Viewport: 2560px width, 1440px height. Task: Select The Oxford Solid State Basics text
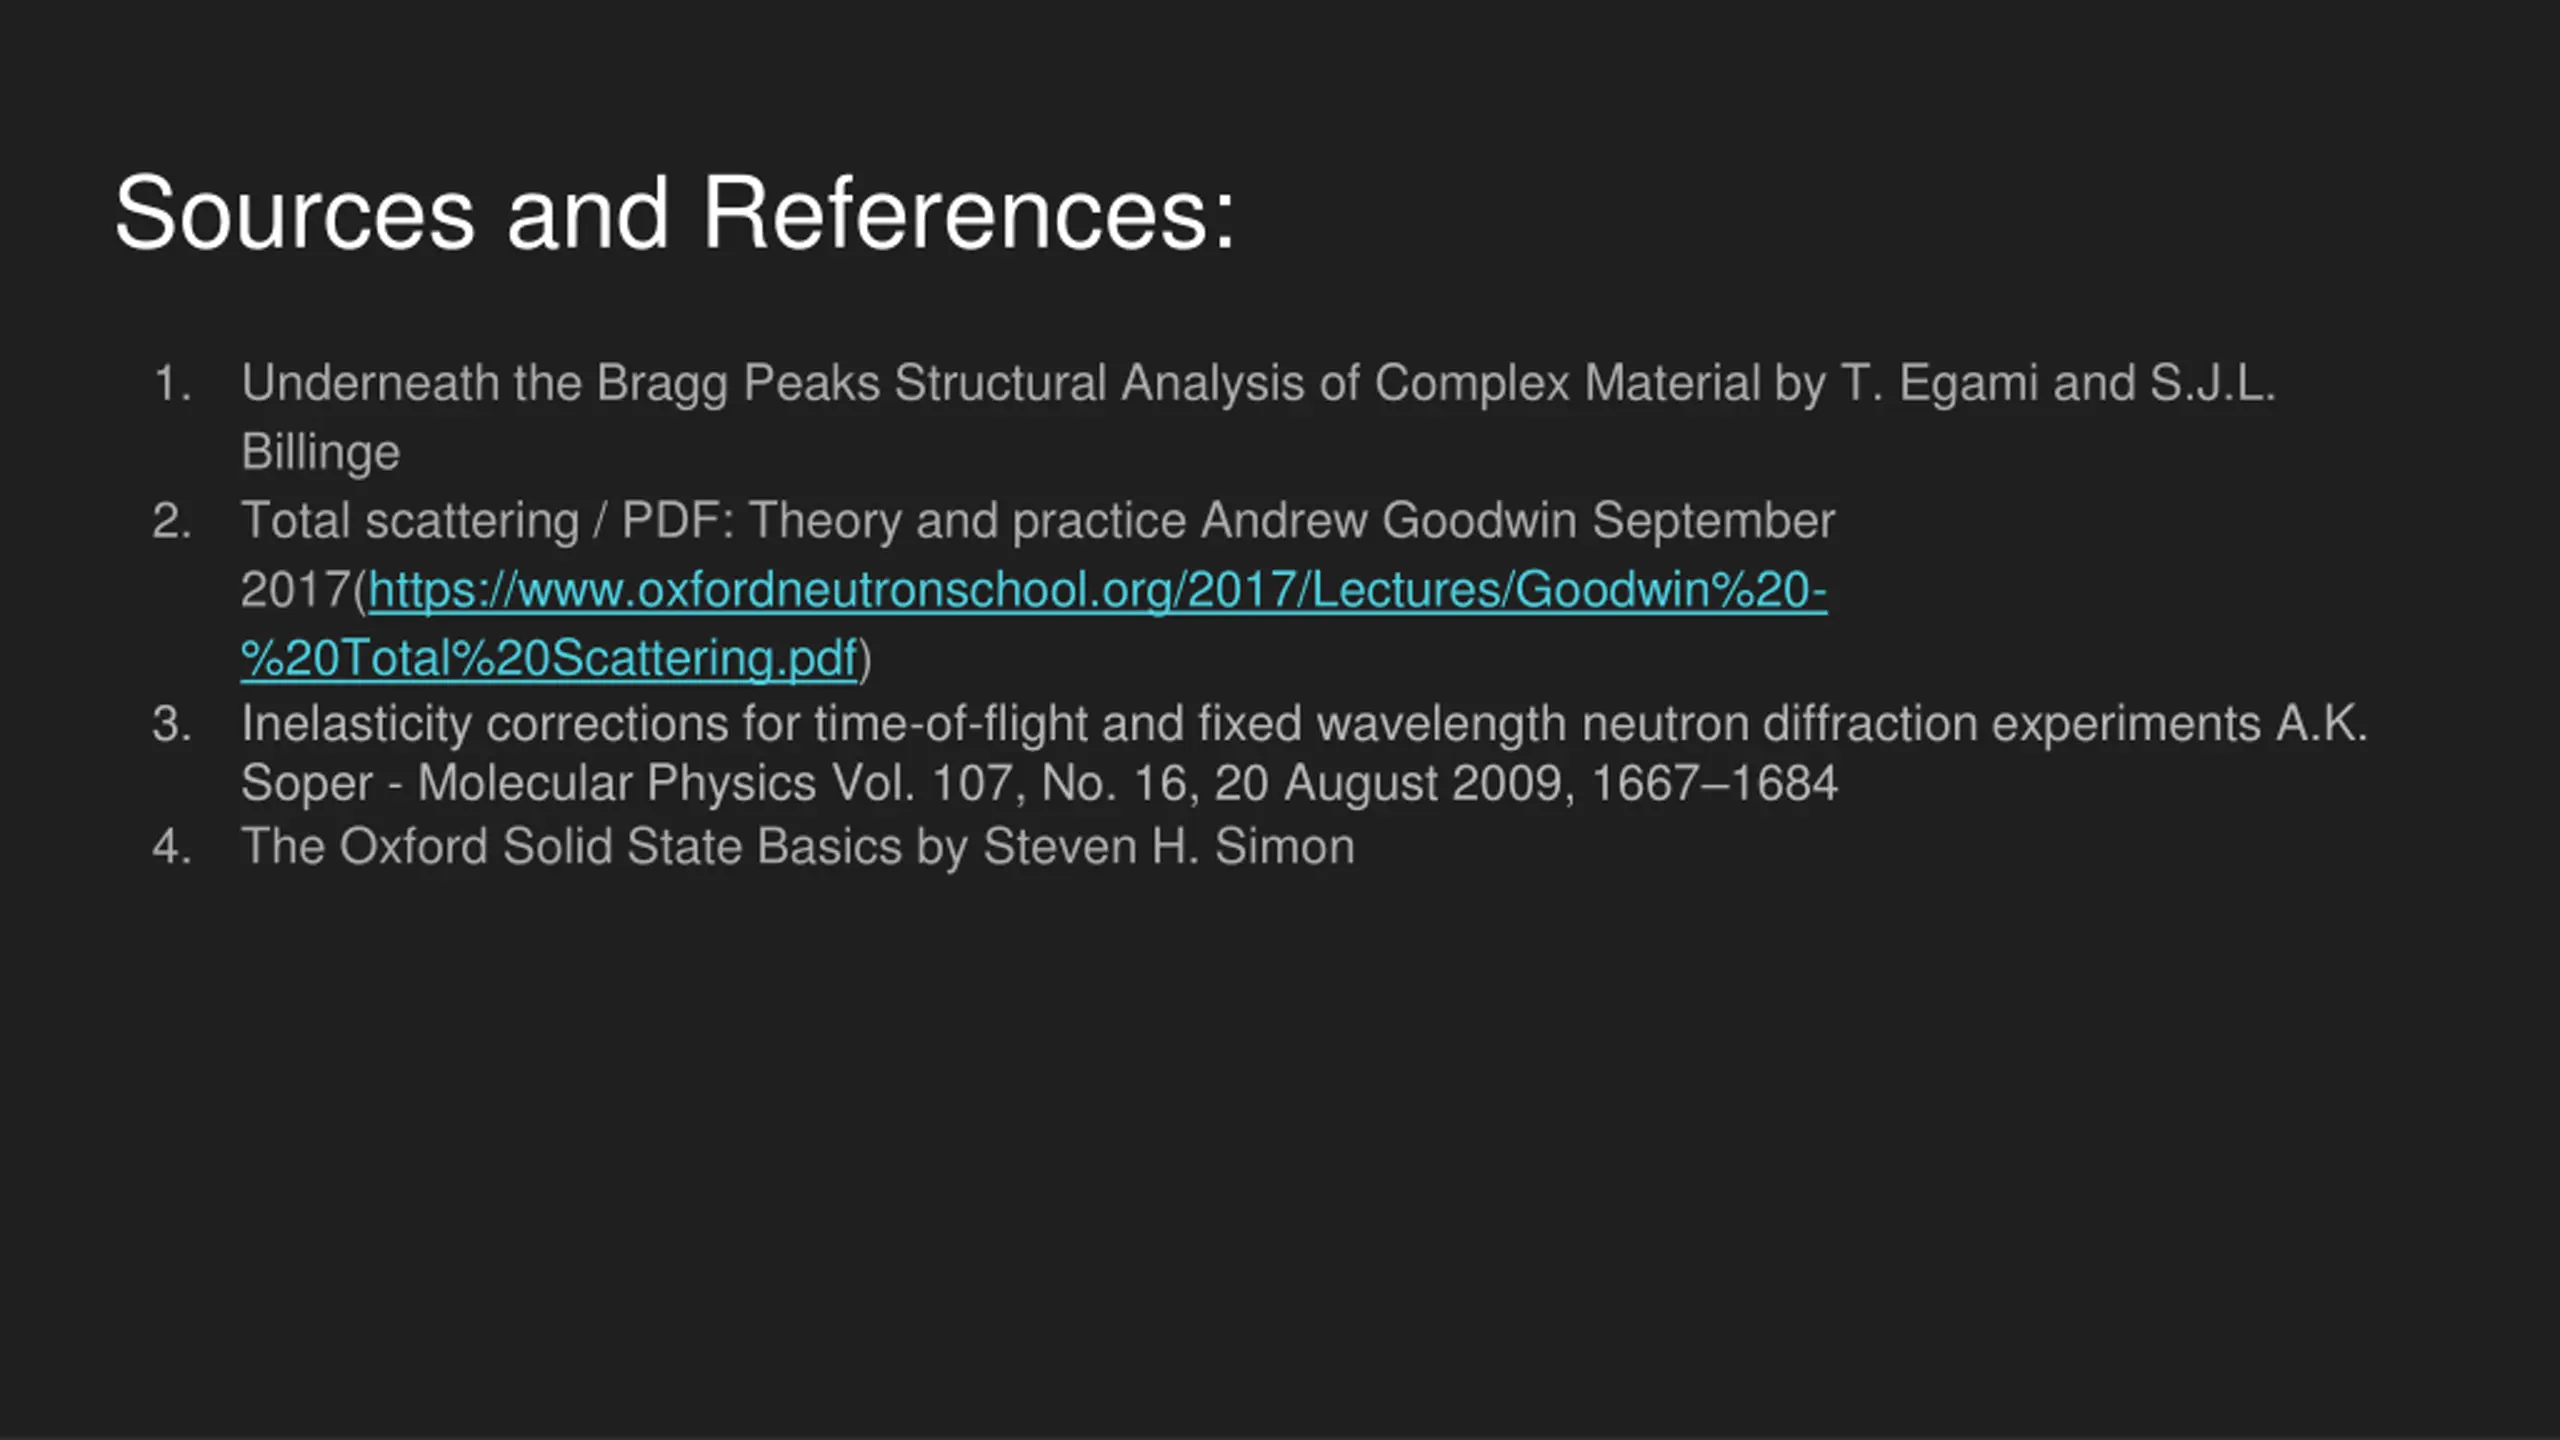click(572, 847)
